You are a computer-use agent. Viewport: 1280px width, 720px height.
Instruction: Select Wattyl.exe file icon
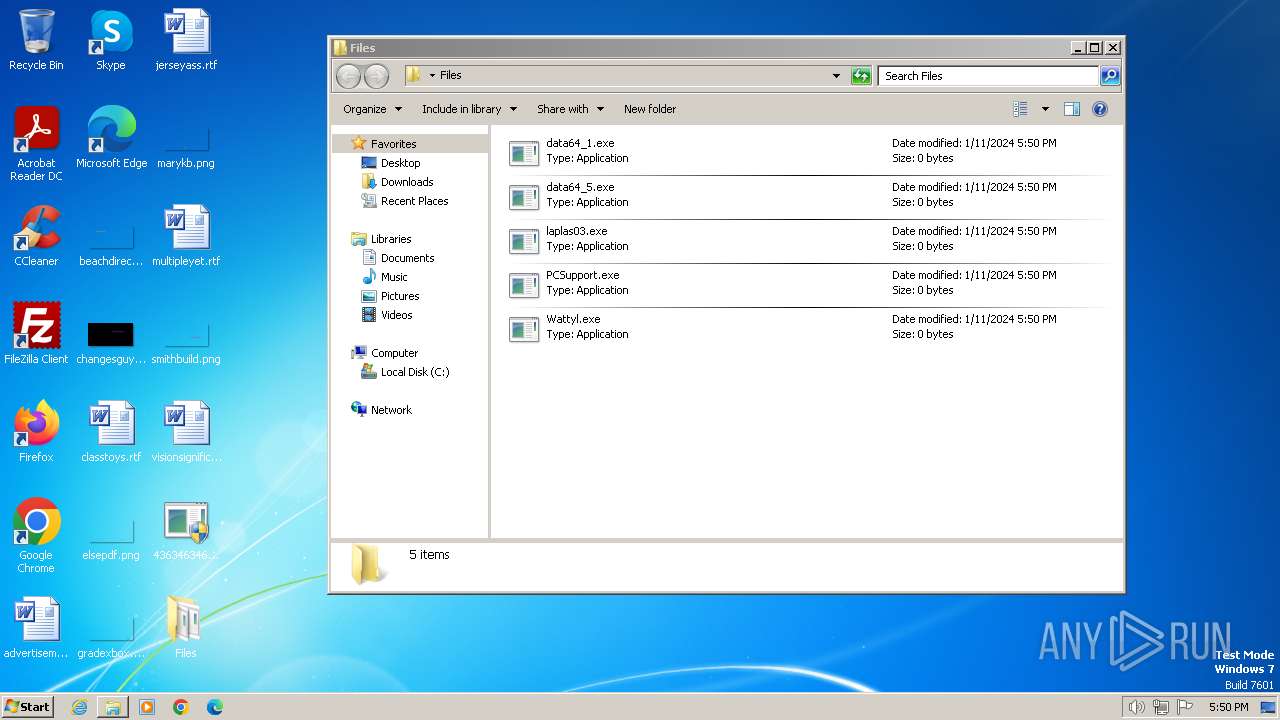524,329
